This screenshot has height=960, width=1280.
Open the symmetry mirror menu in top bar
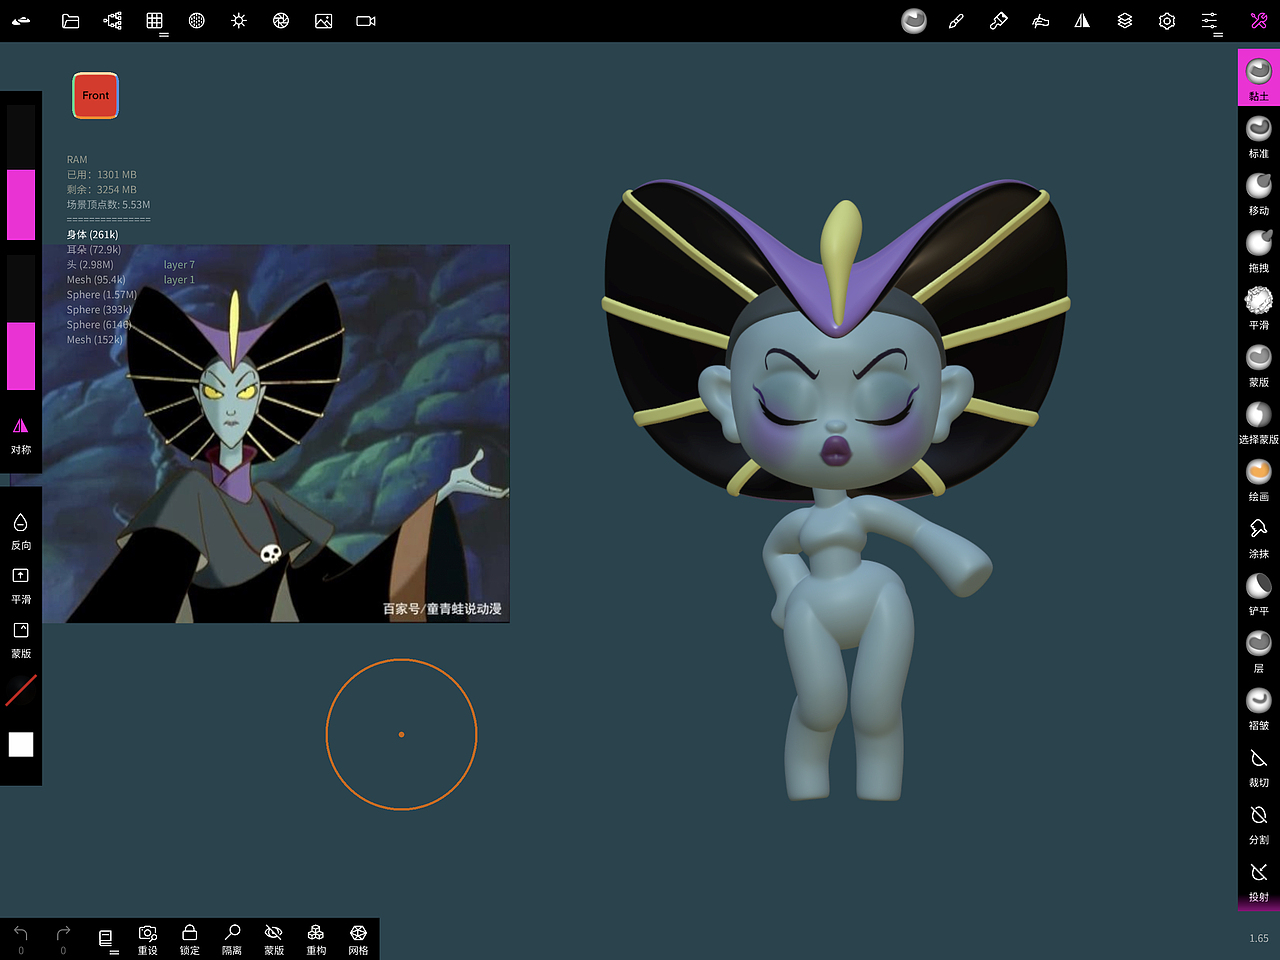1082,21
